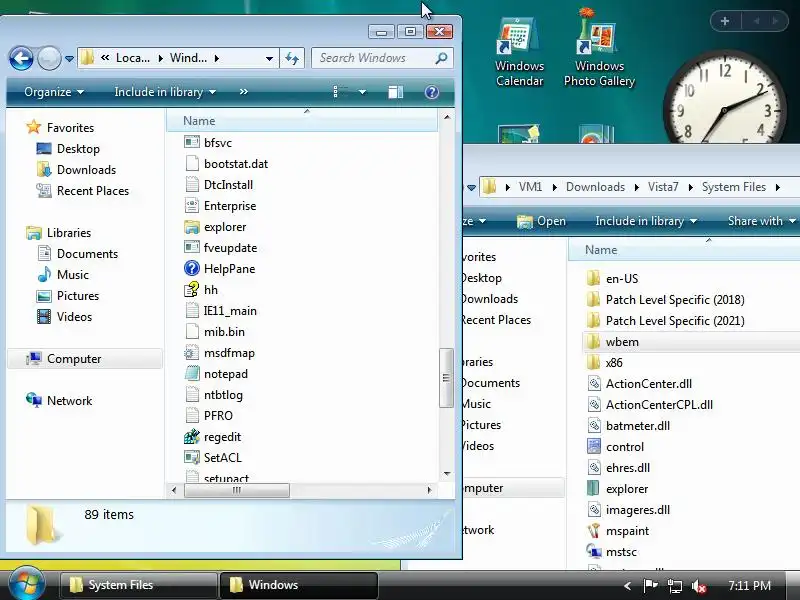Click the Help question mark icon

pyautogui.click(x=432, y=92)
